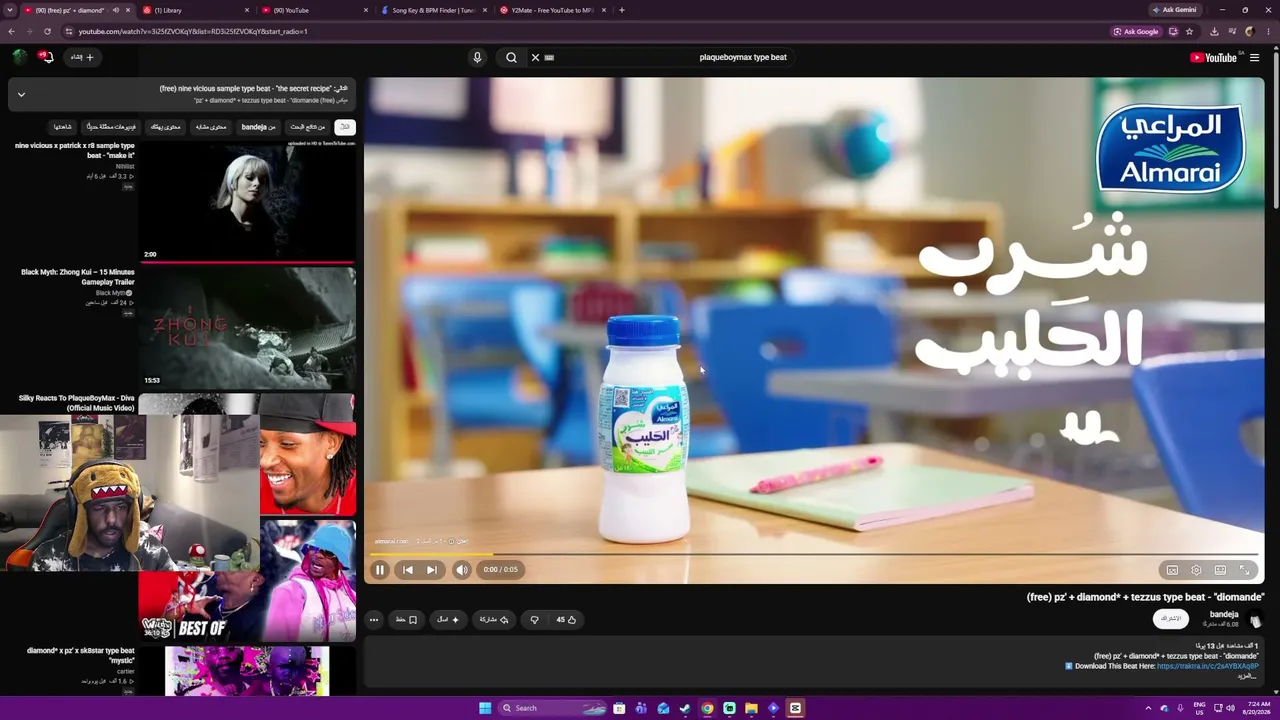Enter fullscreen in the video player
The width and height of the screenshot is (1280, 720).
coord(1245,570)
